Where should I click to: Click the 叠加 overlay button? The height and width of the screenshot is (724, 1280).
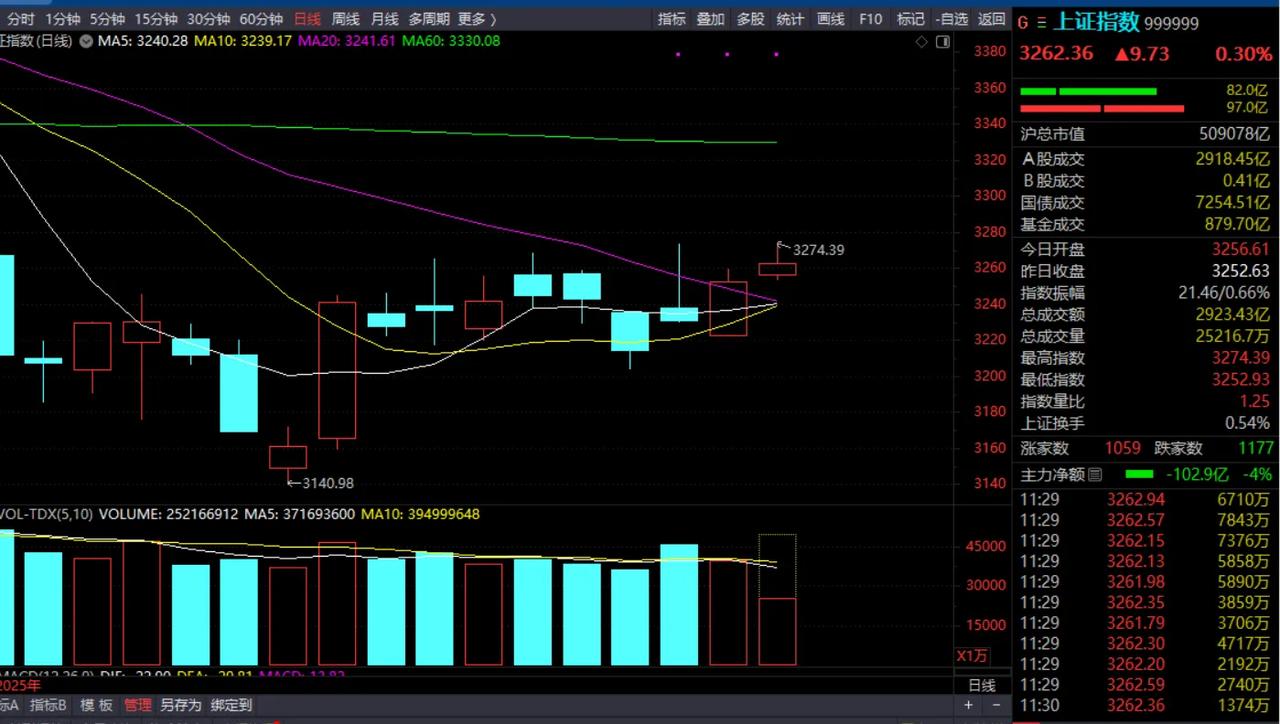[x=711, y=19]
